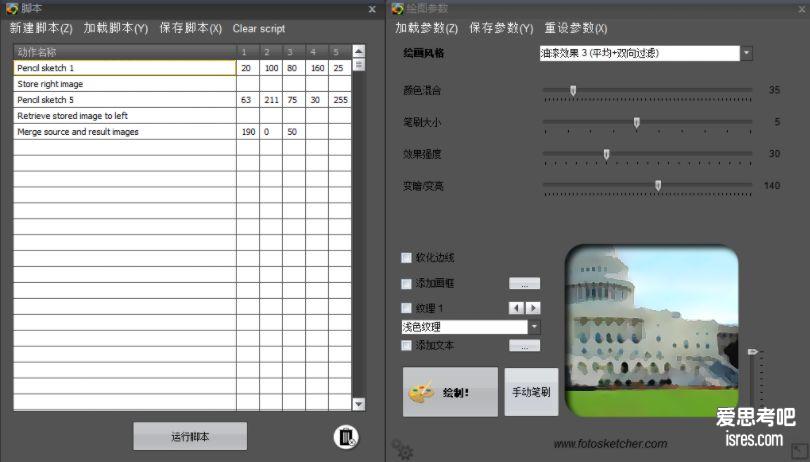Click the 绘制! draw button
The image size is (810, 462).
(450, 392)
